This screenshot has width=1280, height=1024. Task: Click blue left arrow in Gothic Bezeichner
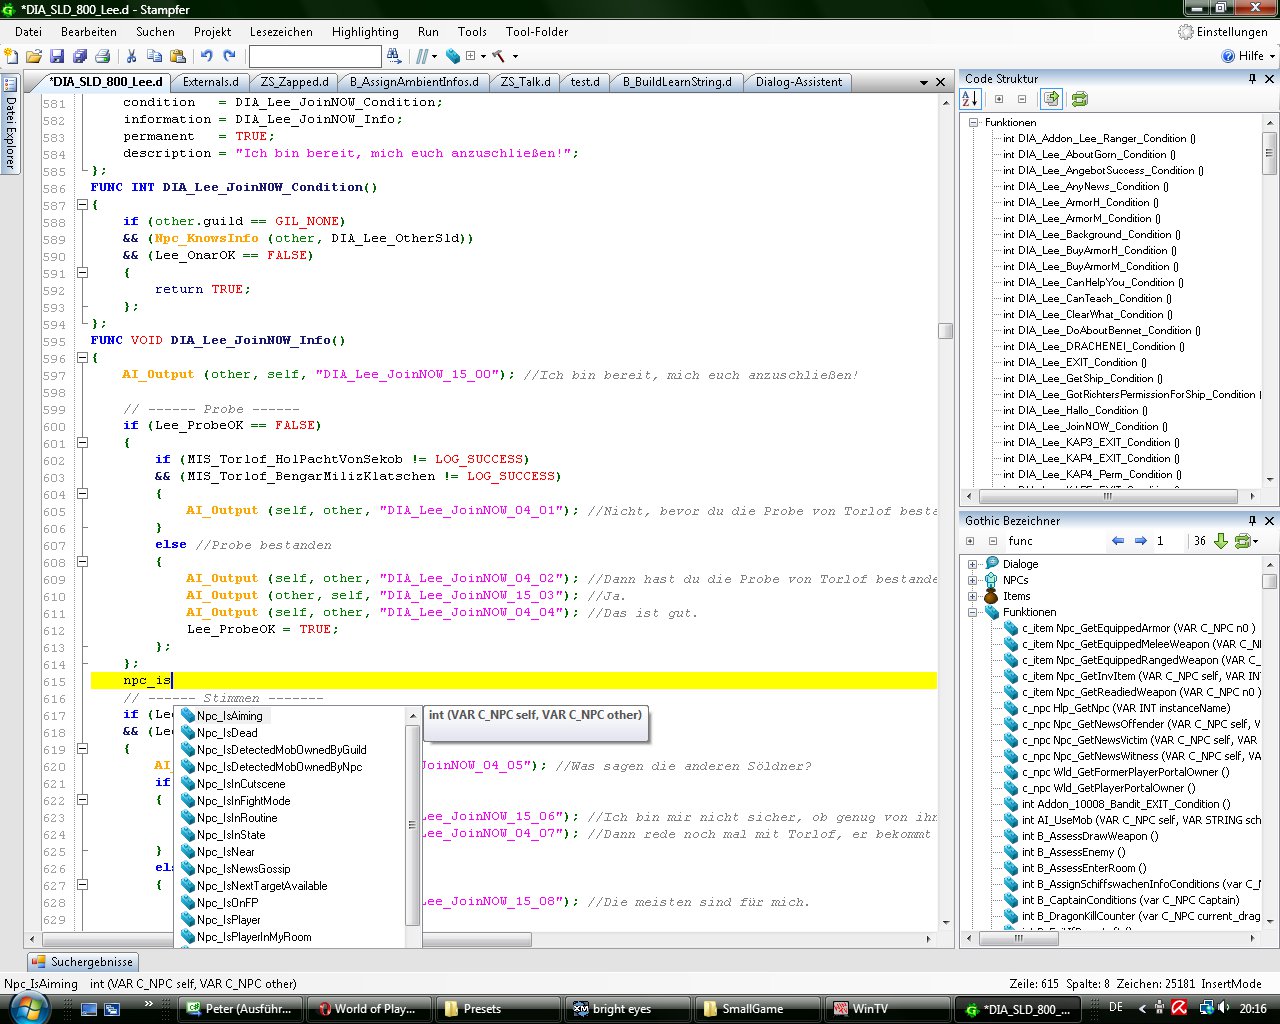pos(1118,541)
